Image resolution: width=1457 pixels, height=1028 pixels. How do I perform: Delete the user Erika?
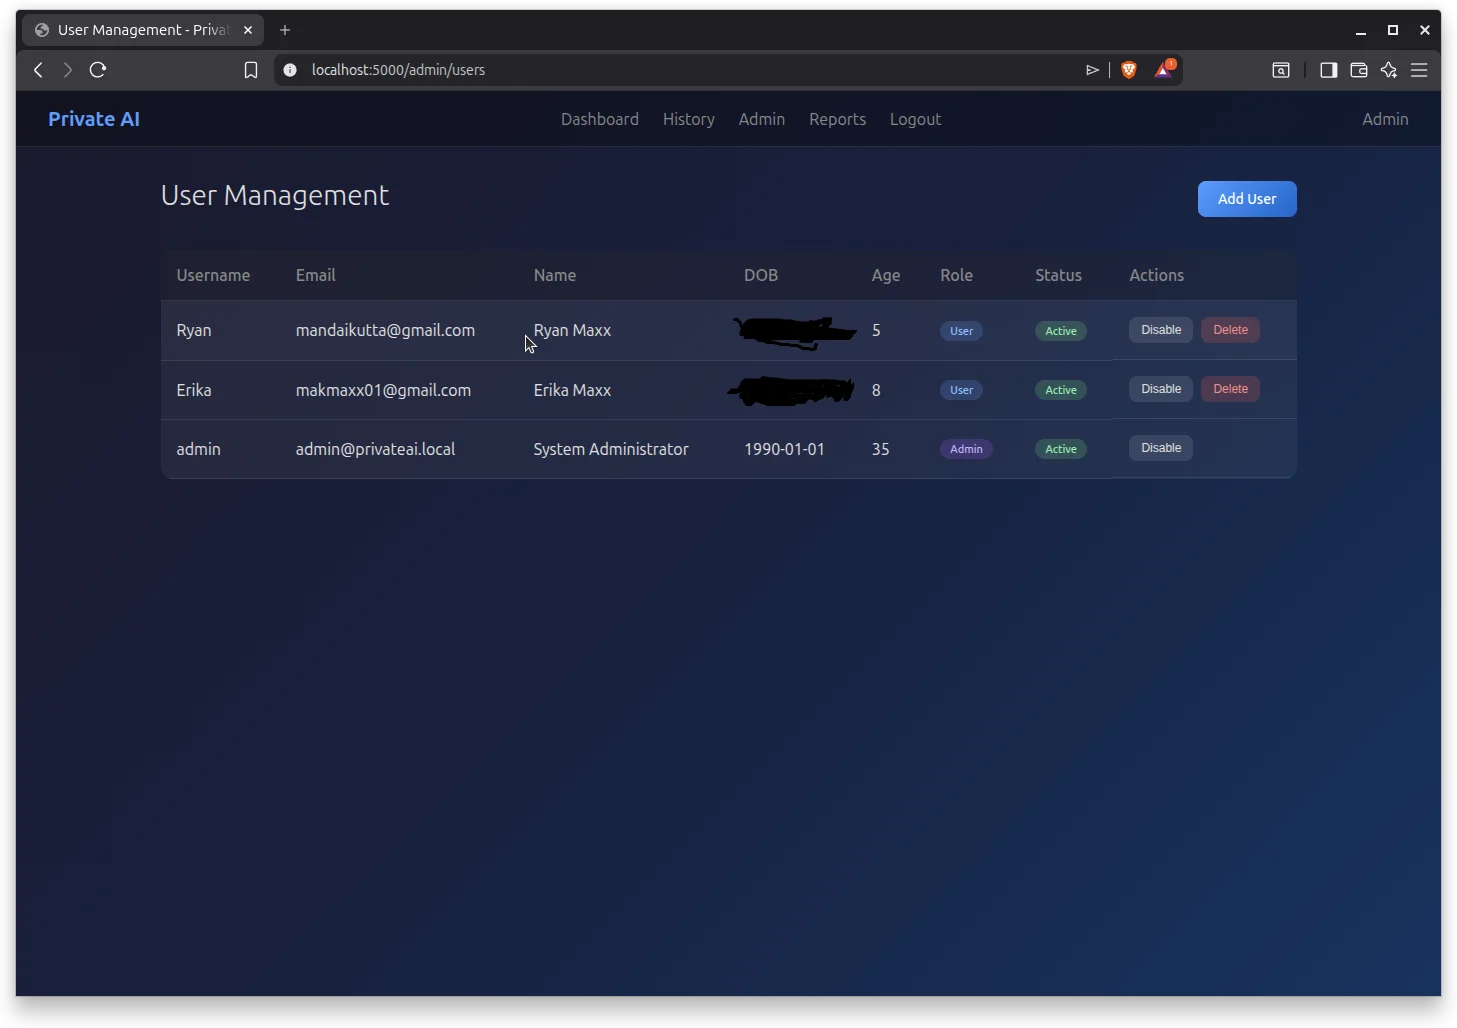(x=1229, y=388)
